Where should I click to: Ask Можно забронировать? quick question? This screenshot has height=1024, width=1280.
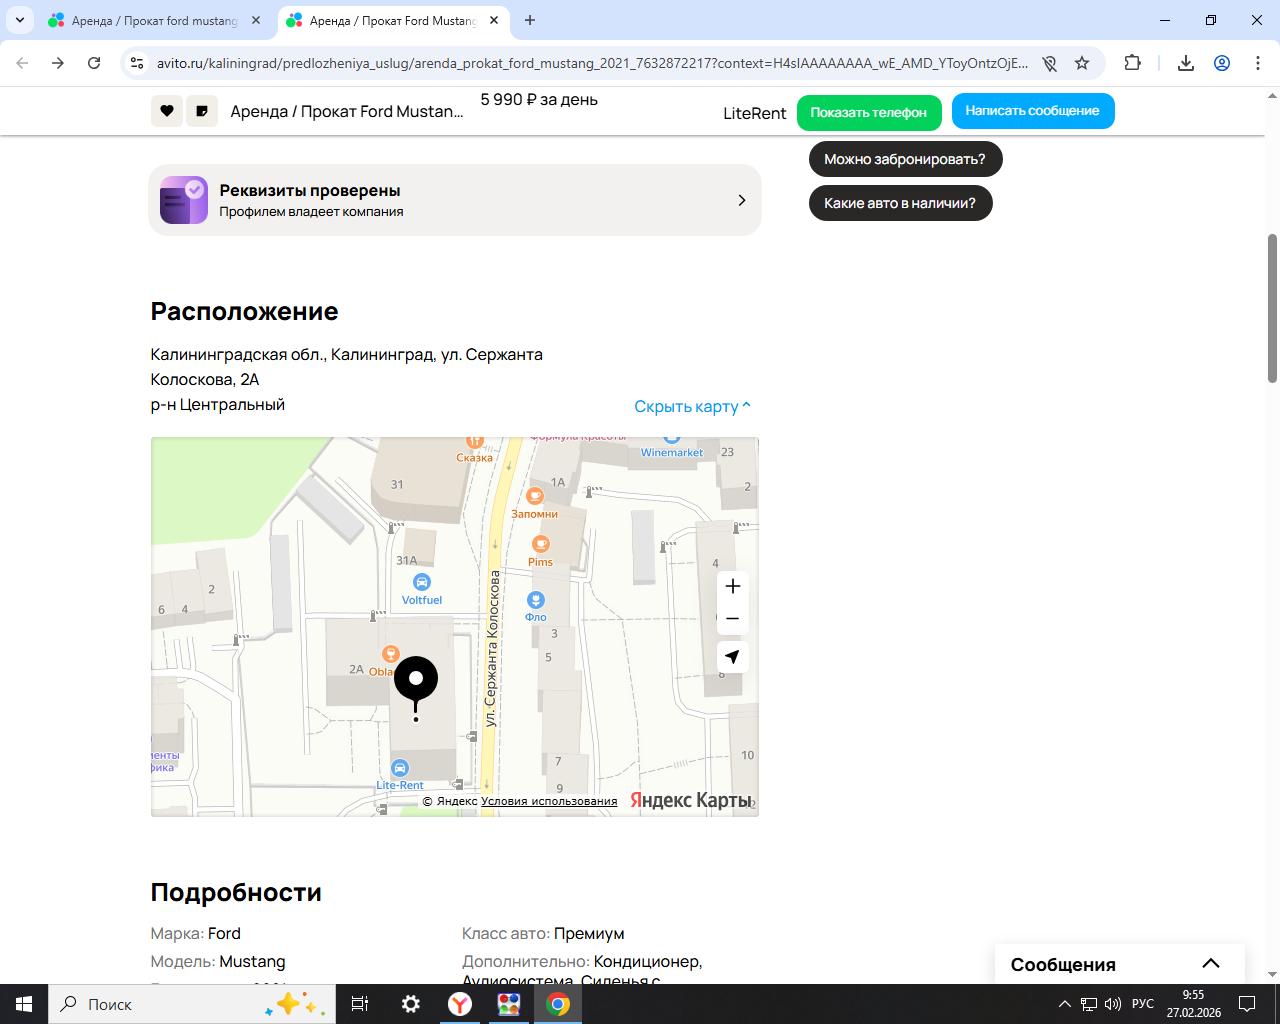pos(905,159)
